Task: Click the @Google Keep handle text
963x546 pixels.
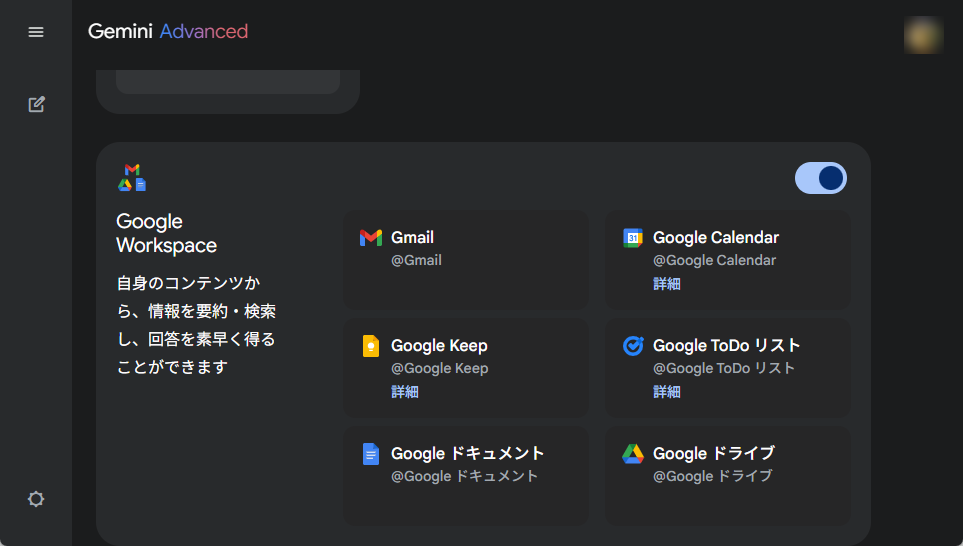Action: (440, 369)
